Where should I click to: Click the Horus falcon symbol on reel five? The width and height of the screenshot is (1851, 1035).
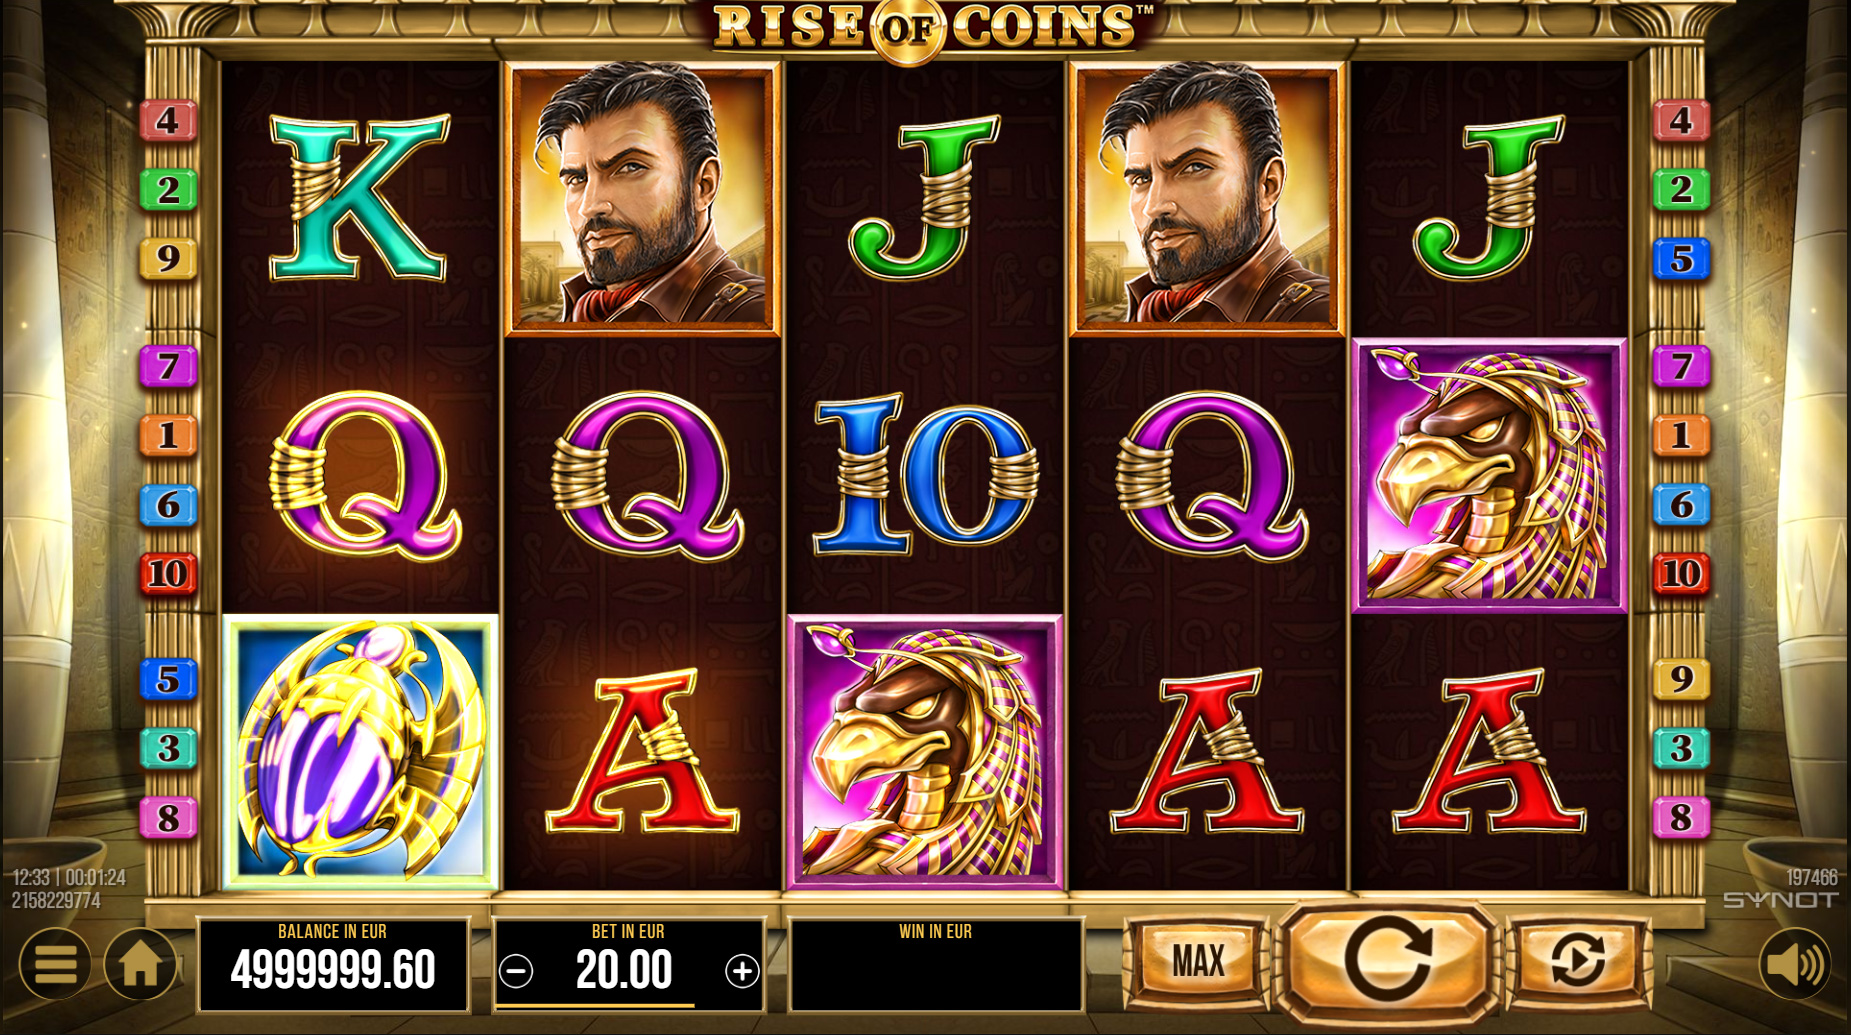(1489, 475)
